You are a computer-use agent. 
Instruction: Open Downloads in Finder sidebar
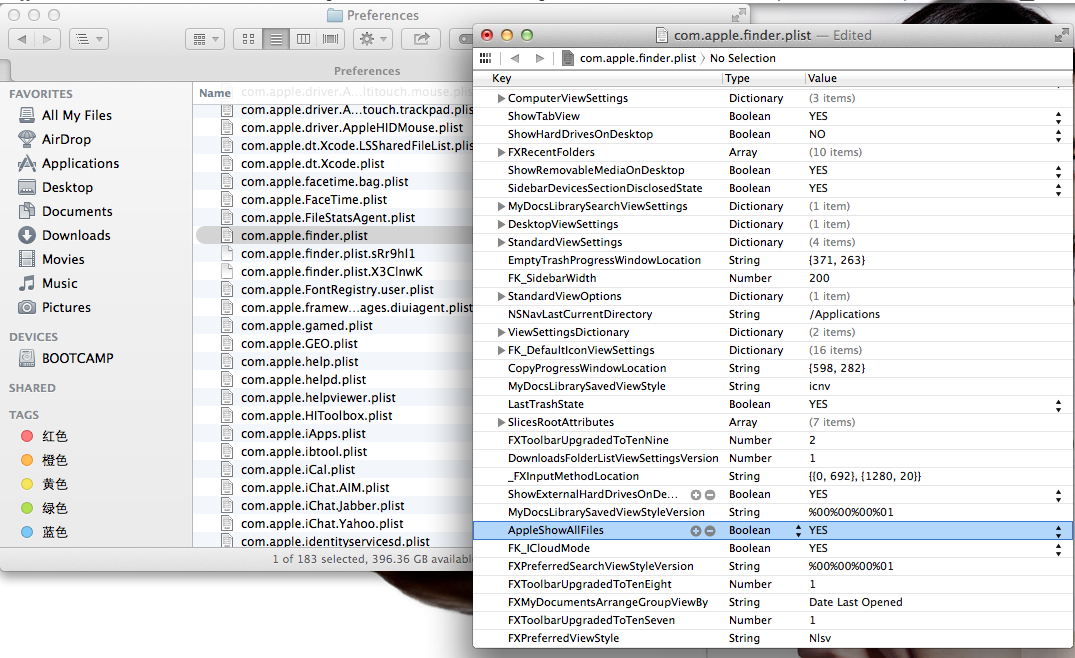coord(76,235)
